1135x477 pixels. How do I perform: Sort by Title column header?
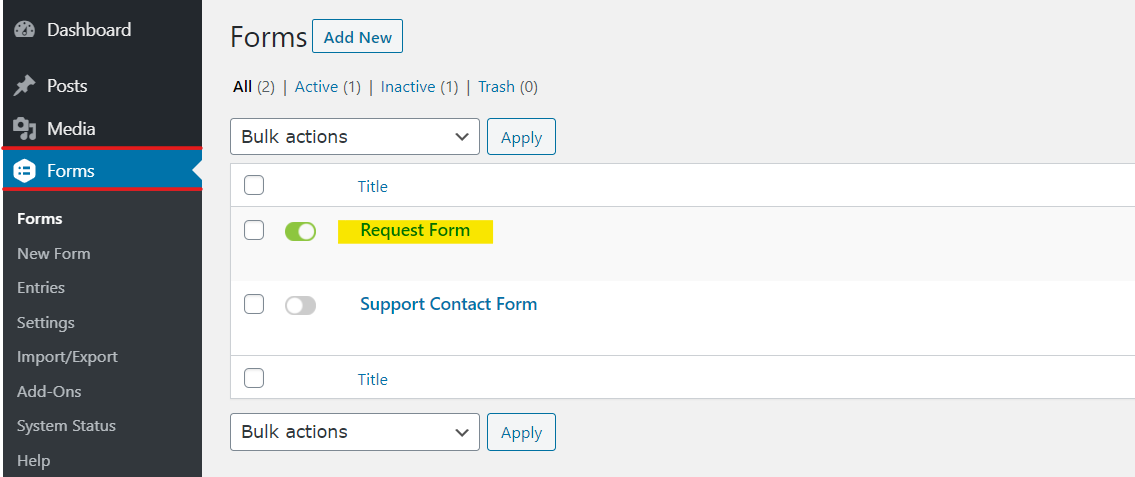tap(372, 187)
